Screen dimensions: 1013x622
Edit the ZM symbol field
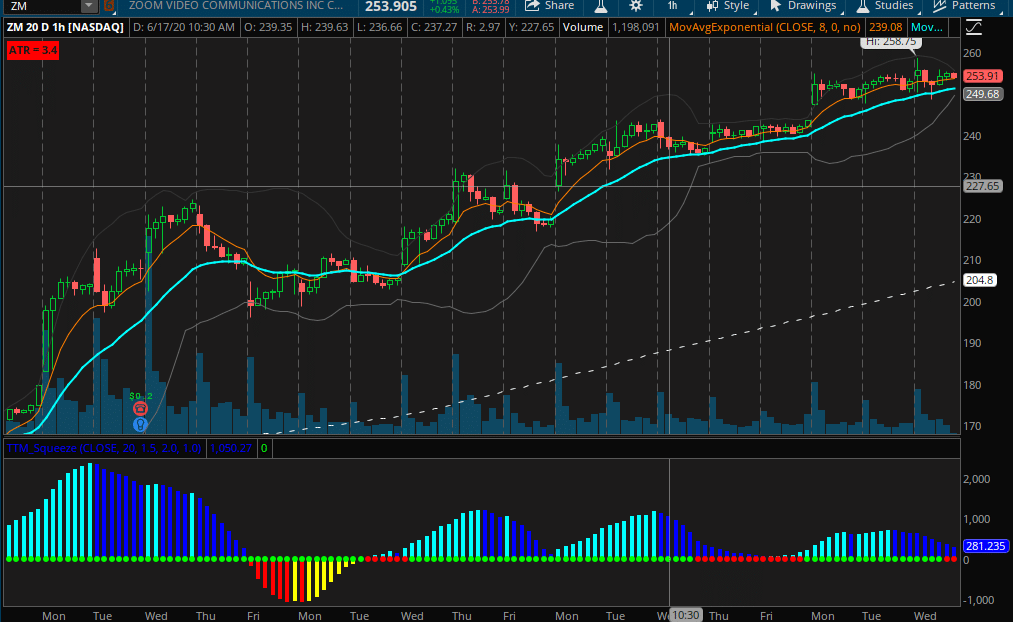tap(43, 6)
